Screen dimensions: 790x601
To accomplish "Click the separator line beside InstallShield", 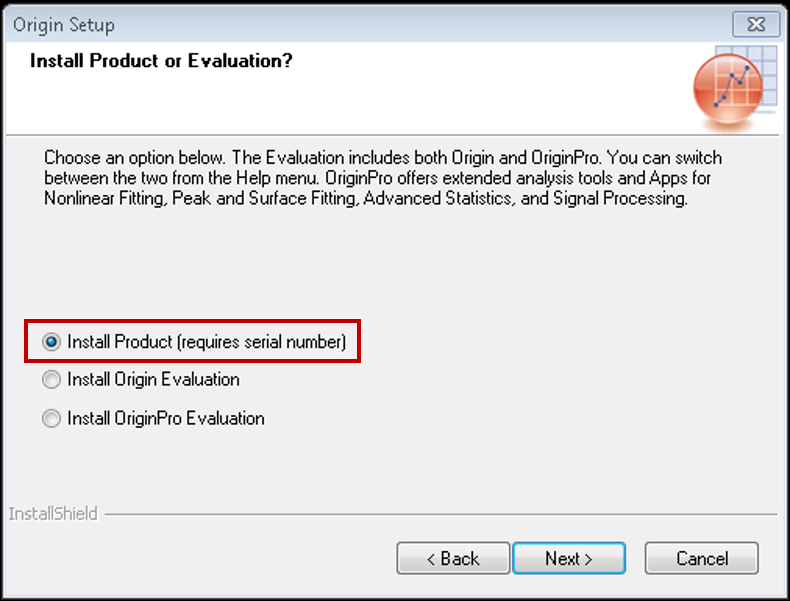I will pyautogui.click(x=441, y=514).
